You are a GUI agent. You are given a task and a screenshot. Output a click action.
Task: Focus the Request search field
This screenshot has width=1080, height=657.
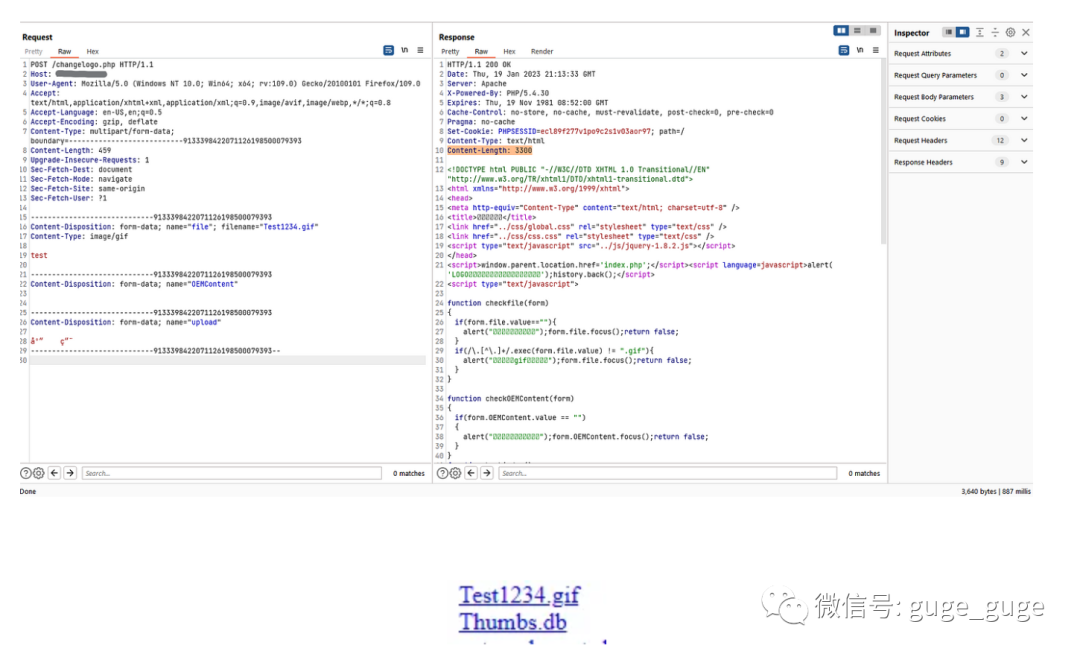click(x=231, y=473)
